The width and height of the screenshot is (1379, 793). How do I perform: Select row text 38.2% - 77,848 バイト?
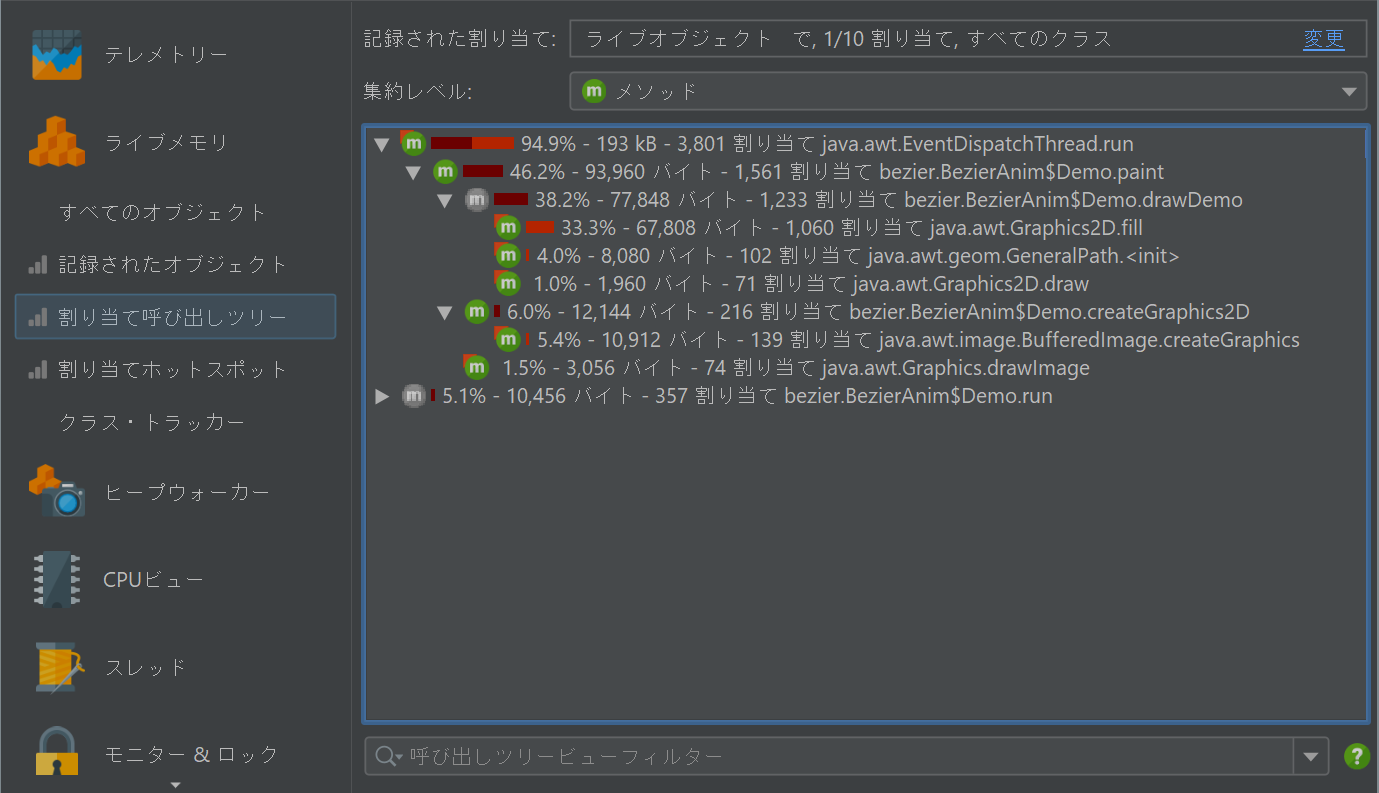(888, 200)
